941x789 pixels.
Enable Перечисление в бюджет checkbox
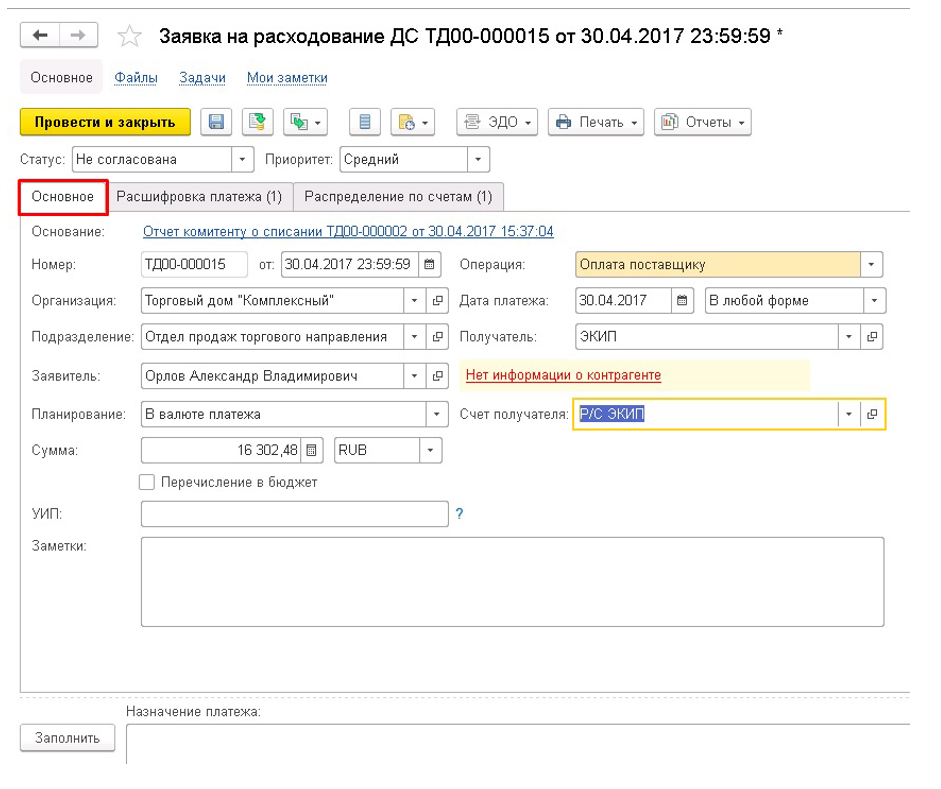(147, 482)
